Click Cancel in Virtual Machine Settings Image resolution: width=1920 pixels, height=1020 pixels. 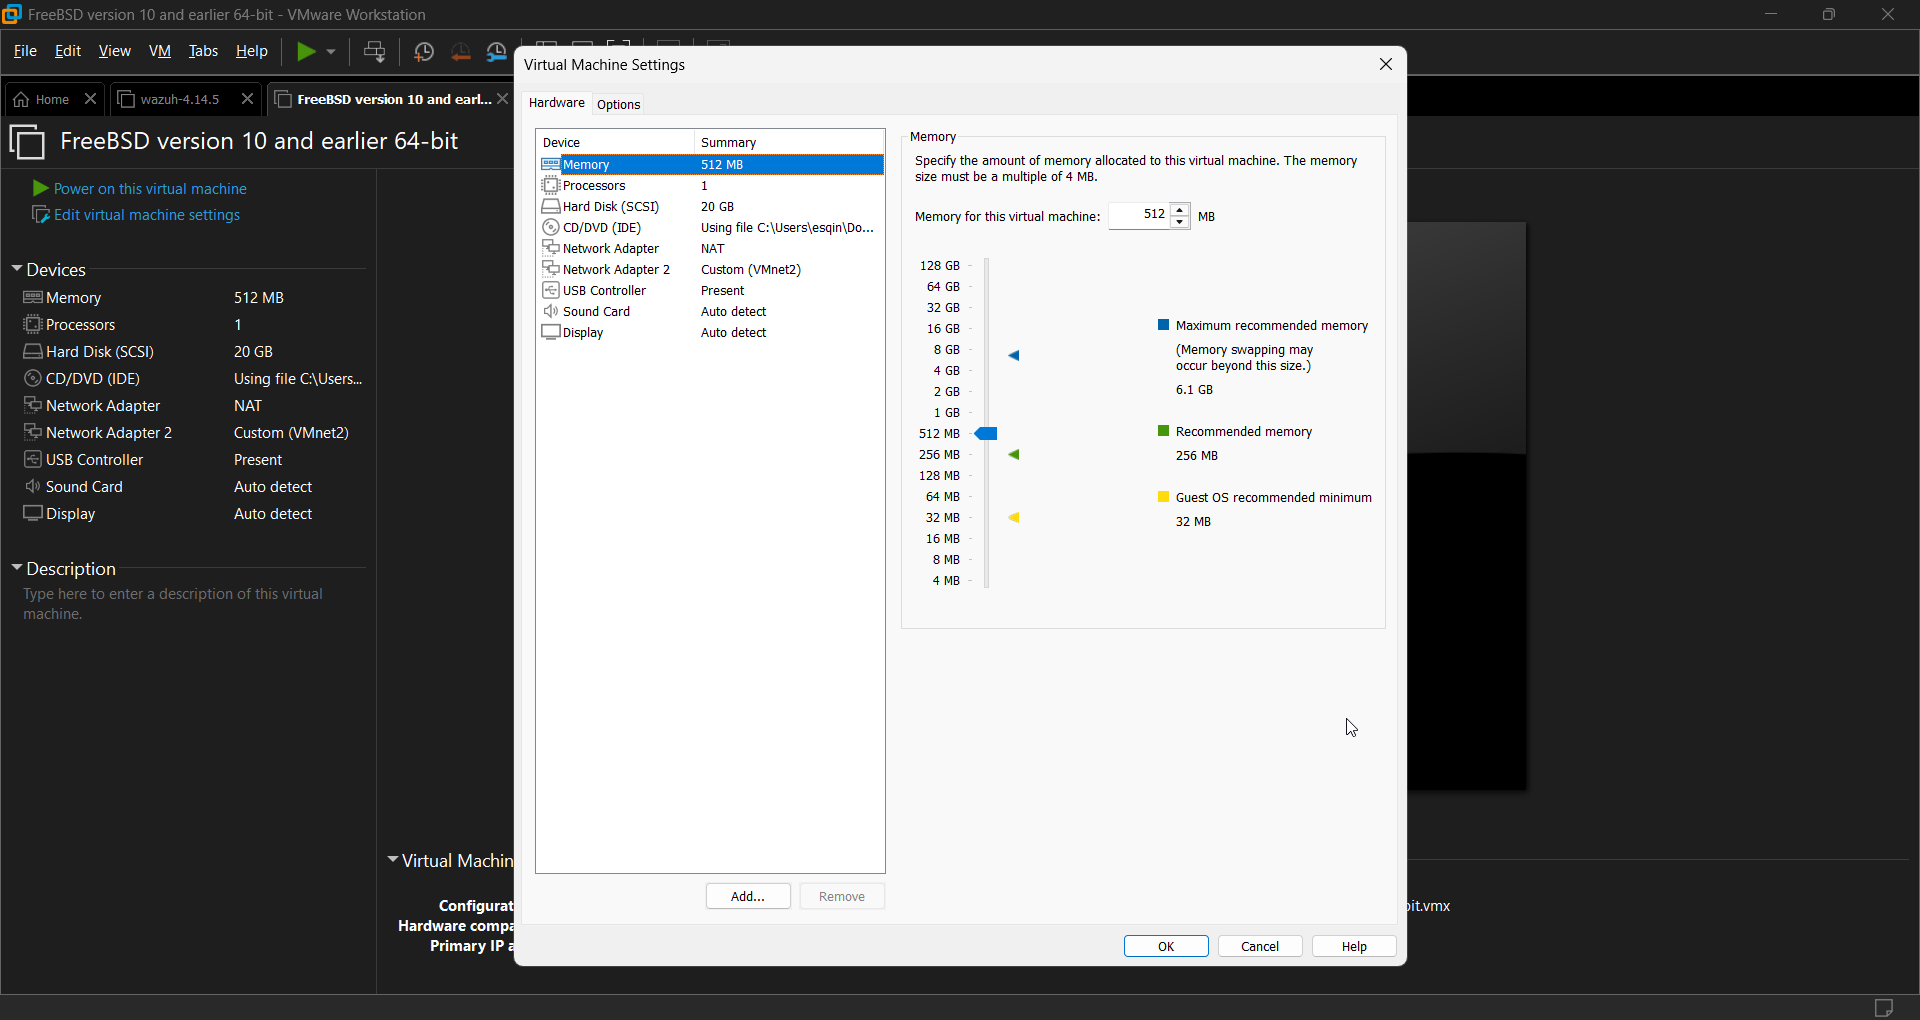(1260, 947)
